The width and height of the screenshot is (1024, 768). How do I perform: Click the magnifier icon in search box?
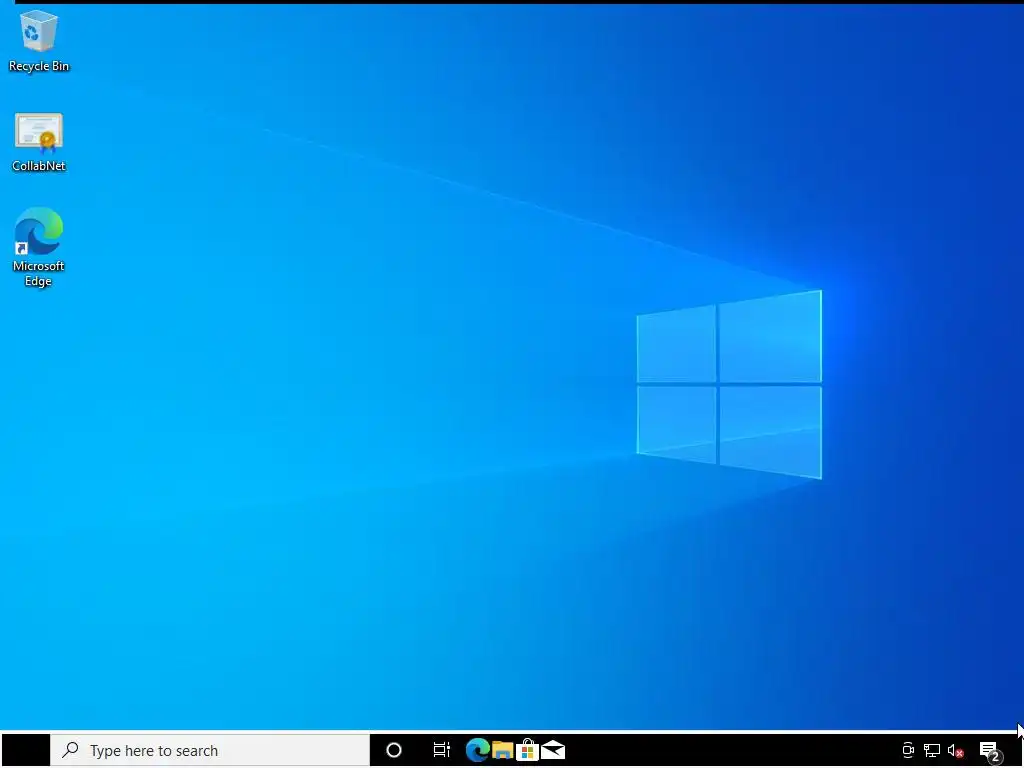(70, 750)
